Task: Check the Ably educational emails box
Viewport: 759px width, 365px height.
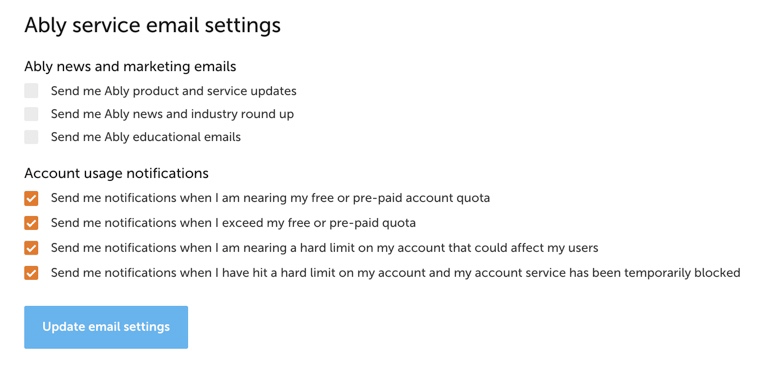Action: coord(31,137)
